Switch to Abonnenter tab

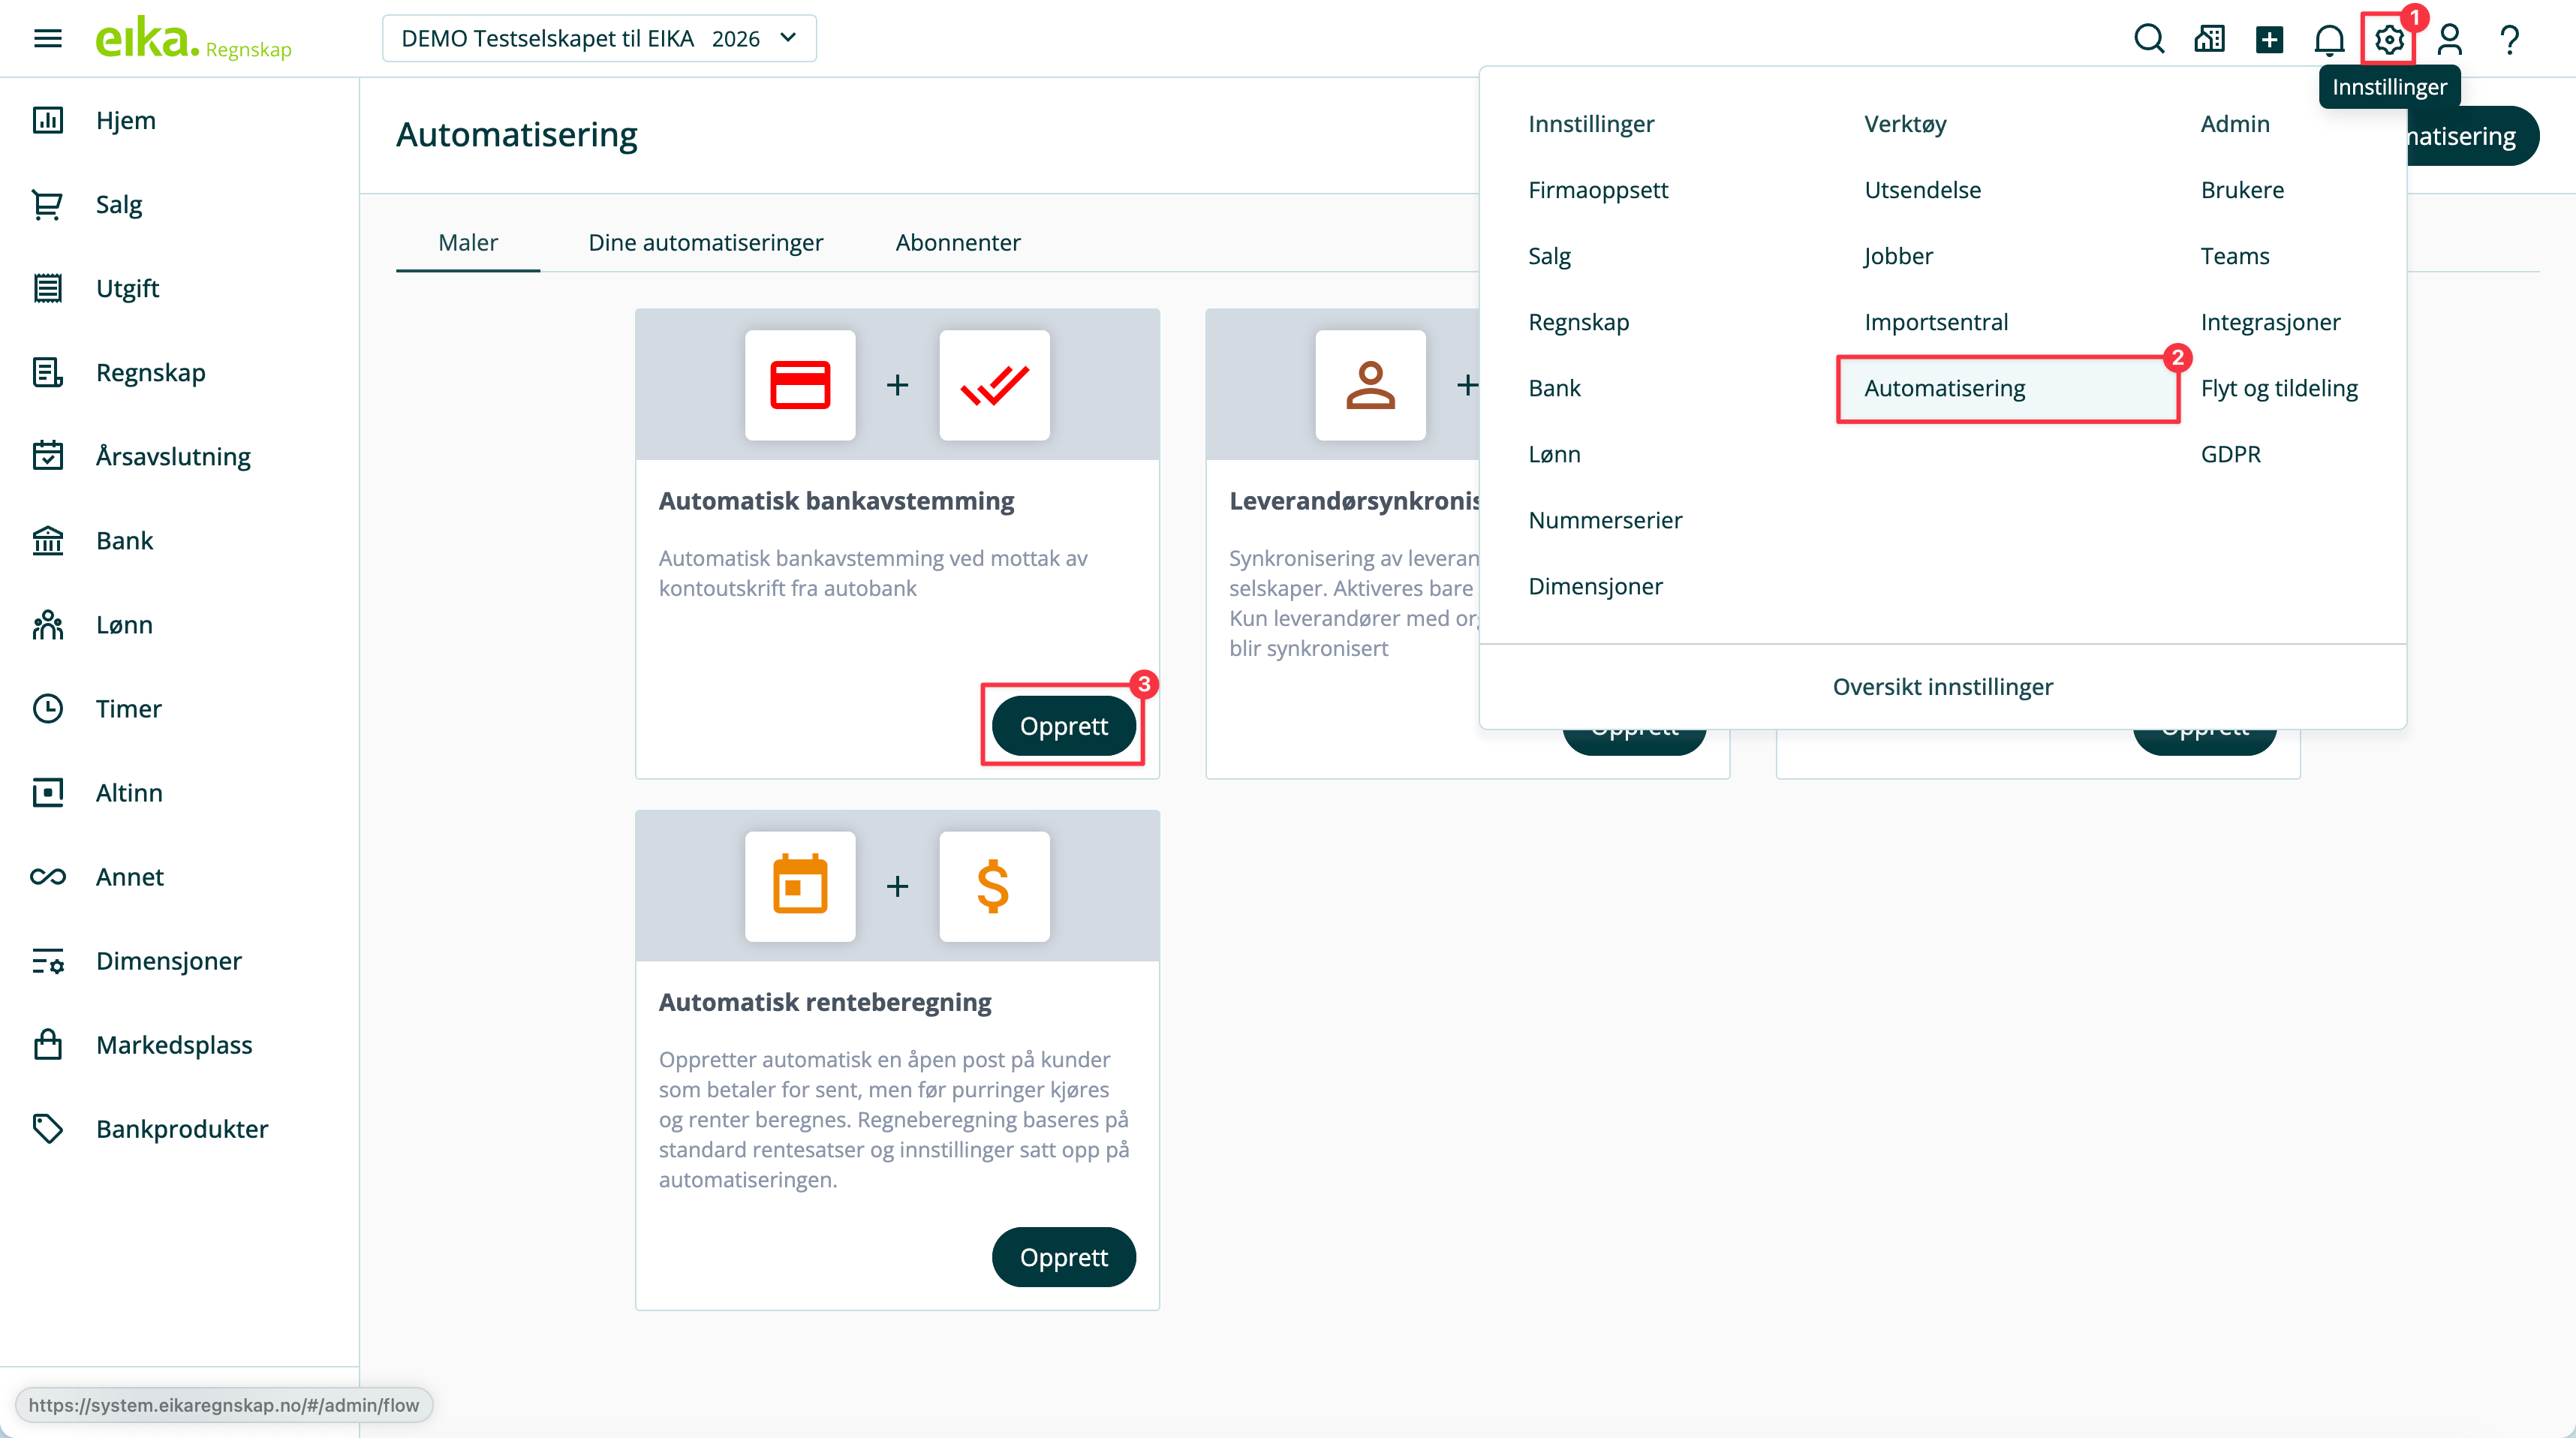957,242
